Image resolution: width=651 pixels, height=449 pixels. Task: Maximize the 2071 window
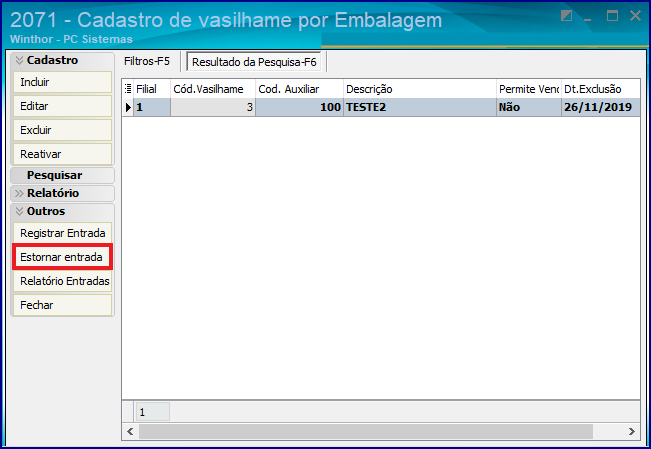click(612, 16)
